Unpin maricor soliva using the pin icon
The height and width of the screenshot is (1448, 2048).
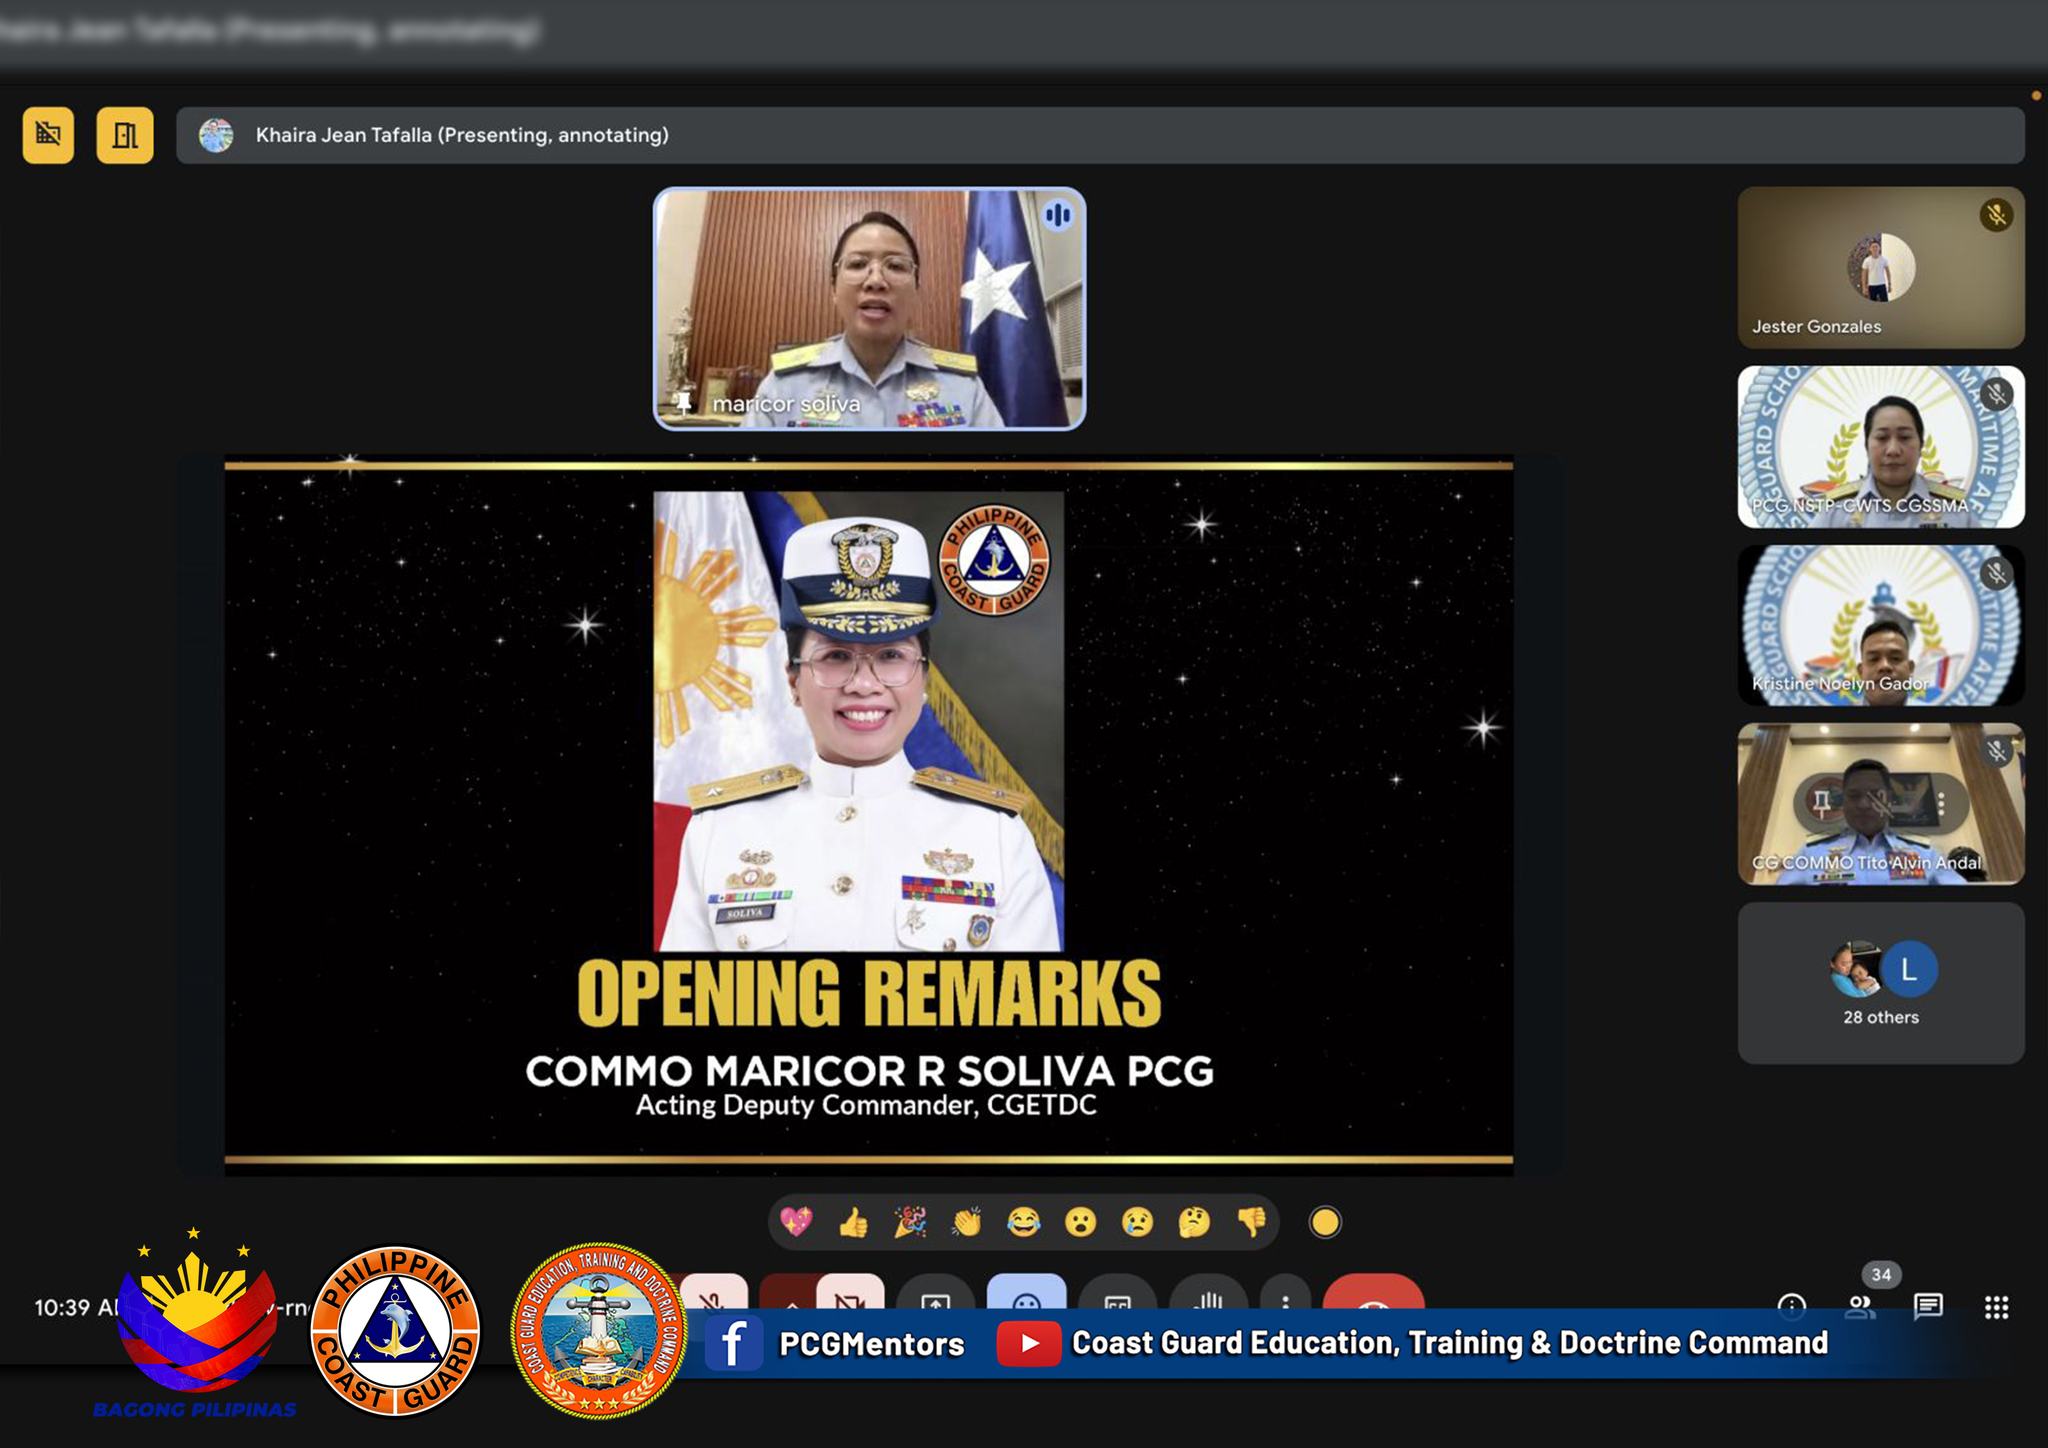(684, 403)
